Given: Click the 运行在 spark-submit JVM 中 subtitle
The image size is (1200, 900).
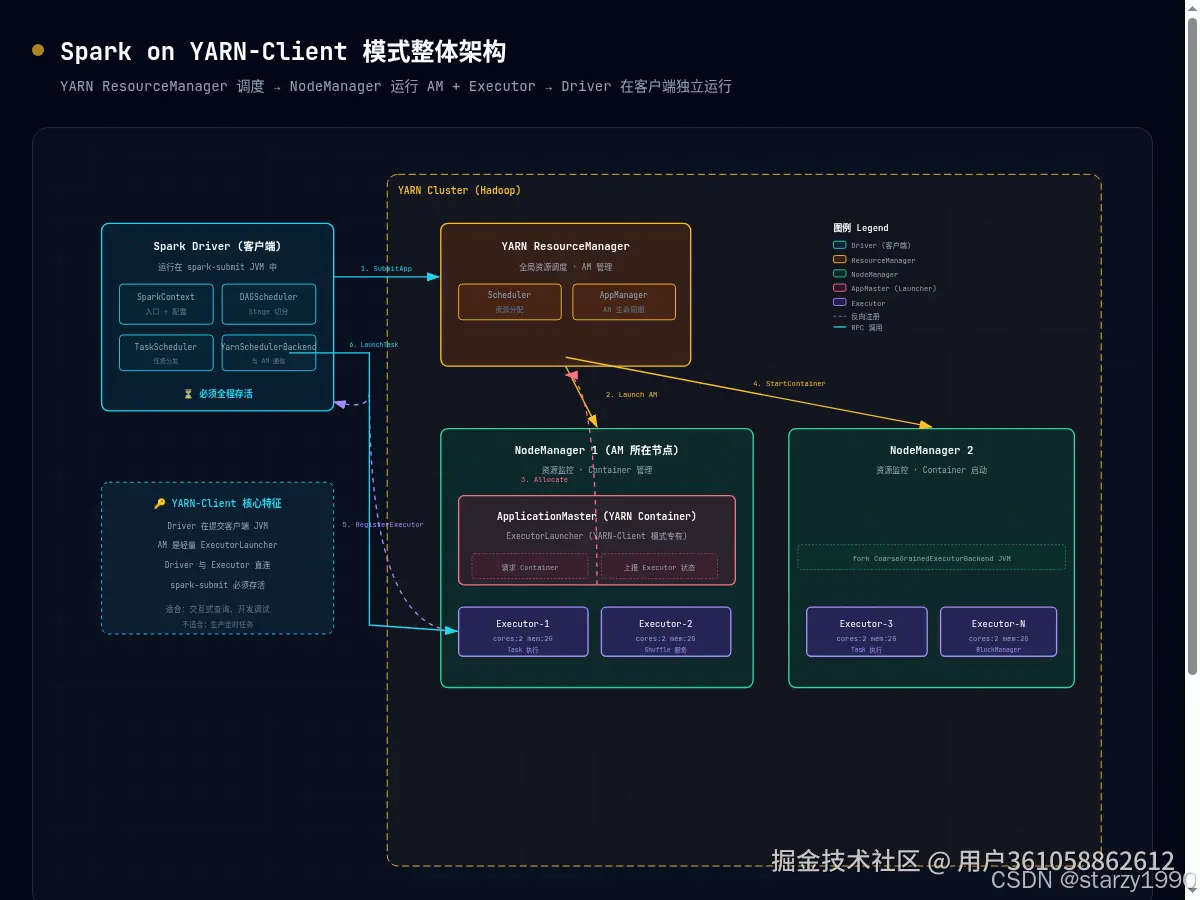Looking at the screenshot, I should [217, 267].
